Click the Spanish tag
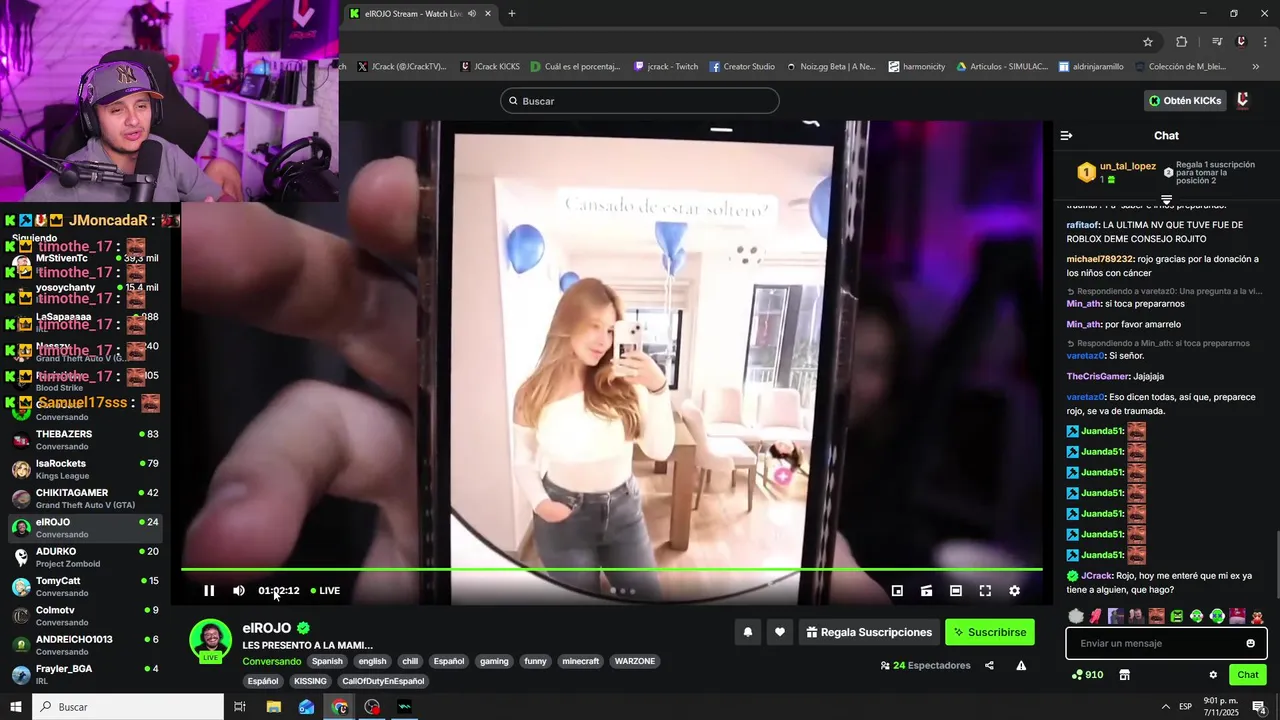Image resolution: width=1280 pixels, height=720 pixels. point(327,661)
